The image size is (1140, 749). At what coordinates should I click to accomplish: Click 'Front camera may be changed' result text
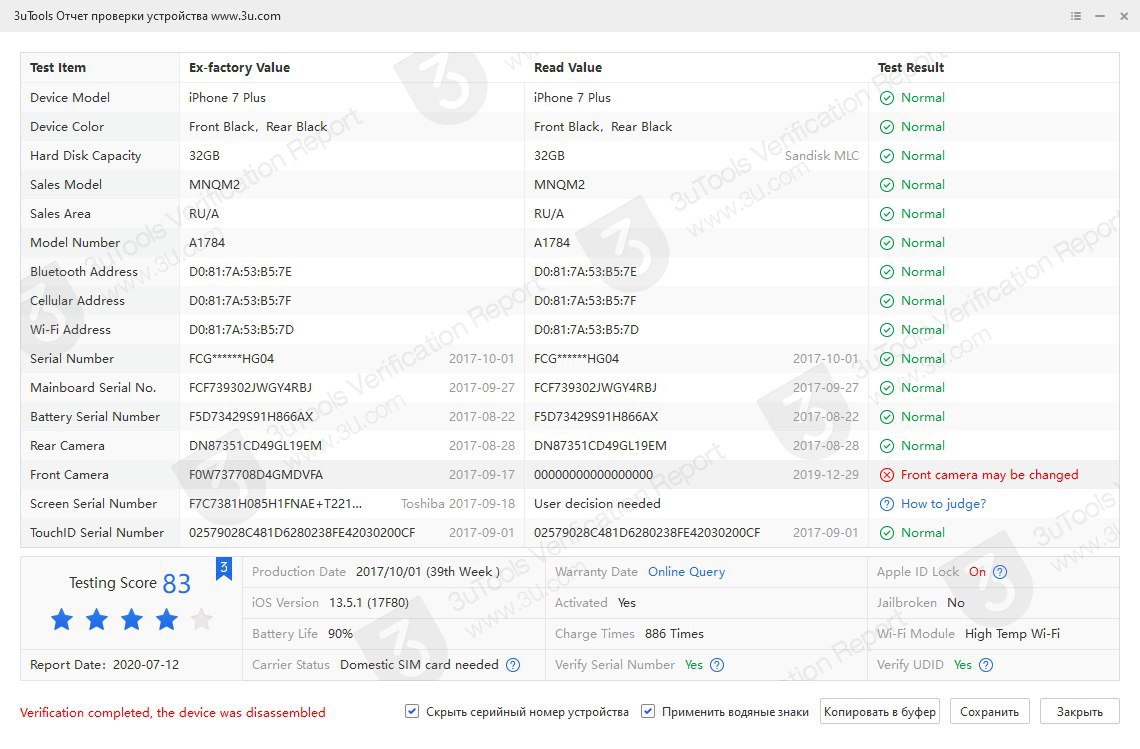pyautogui.click(x=990, y=475)
